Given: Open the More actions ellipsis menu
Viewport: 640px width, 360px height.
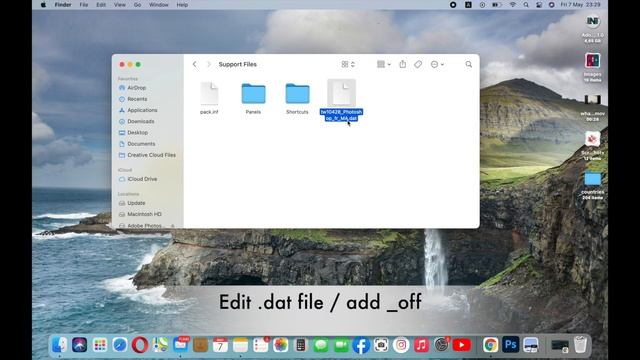Looking at the screenshot, I should (437, 64).
